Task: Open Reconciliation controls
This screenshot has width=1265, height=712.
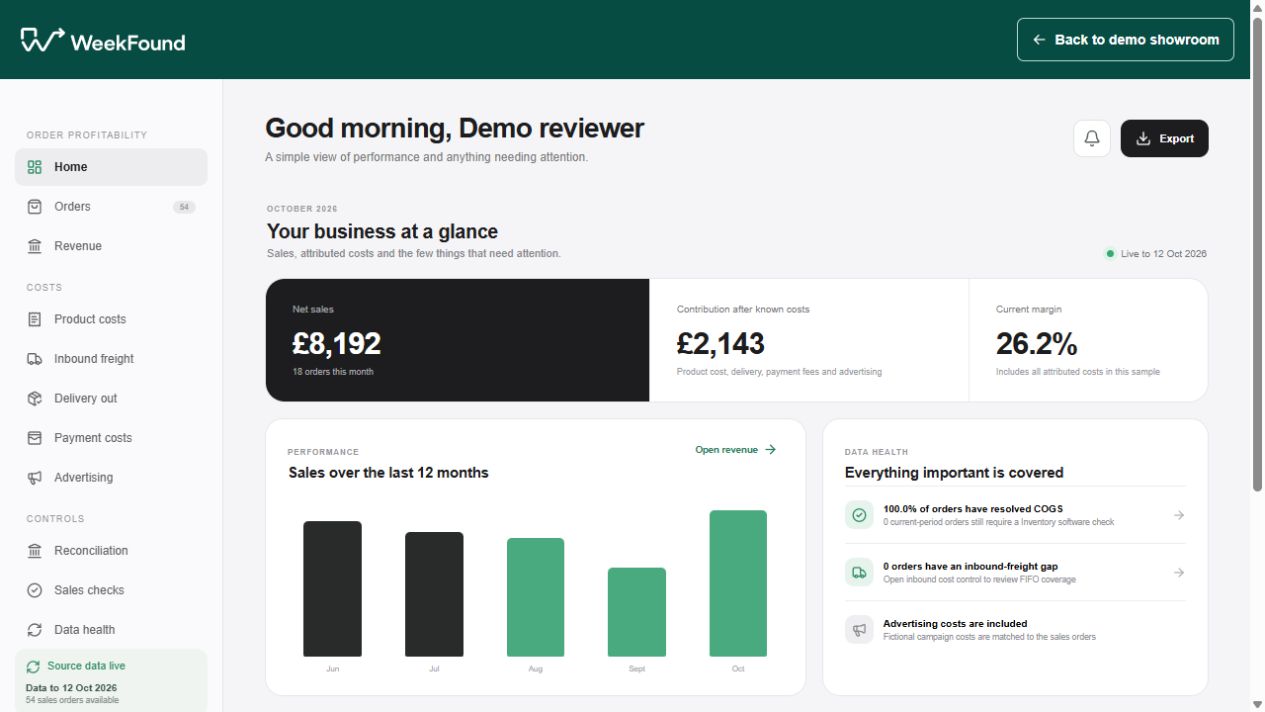Action: (111, 551)
